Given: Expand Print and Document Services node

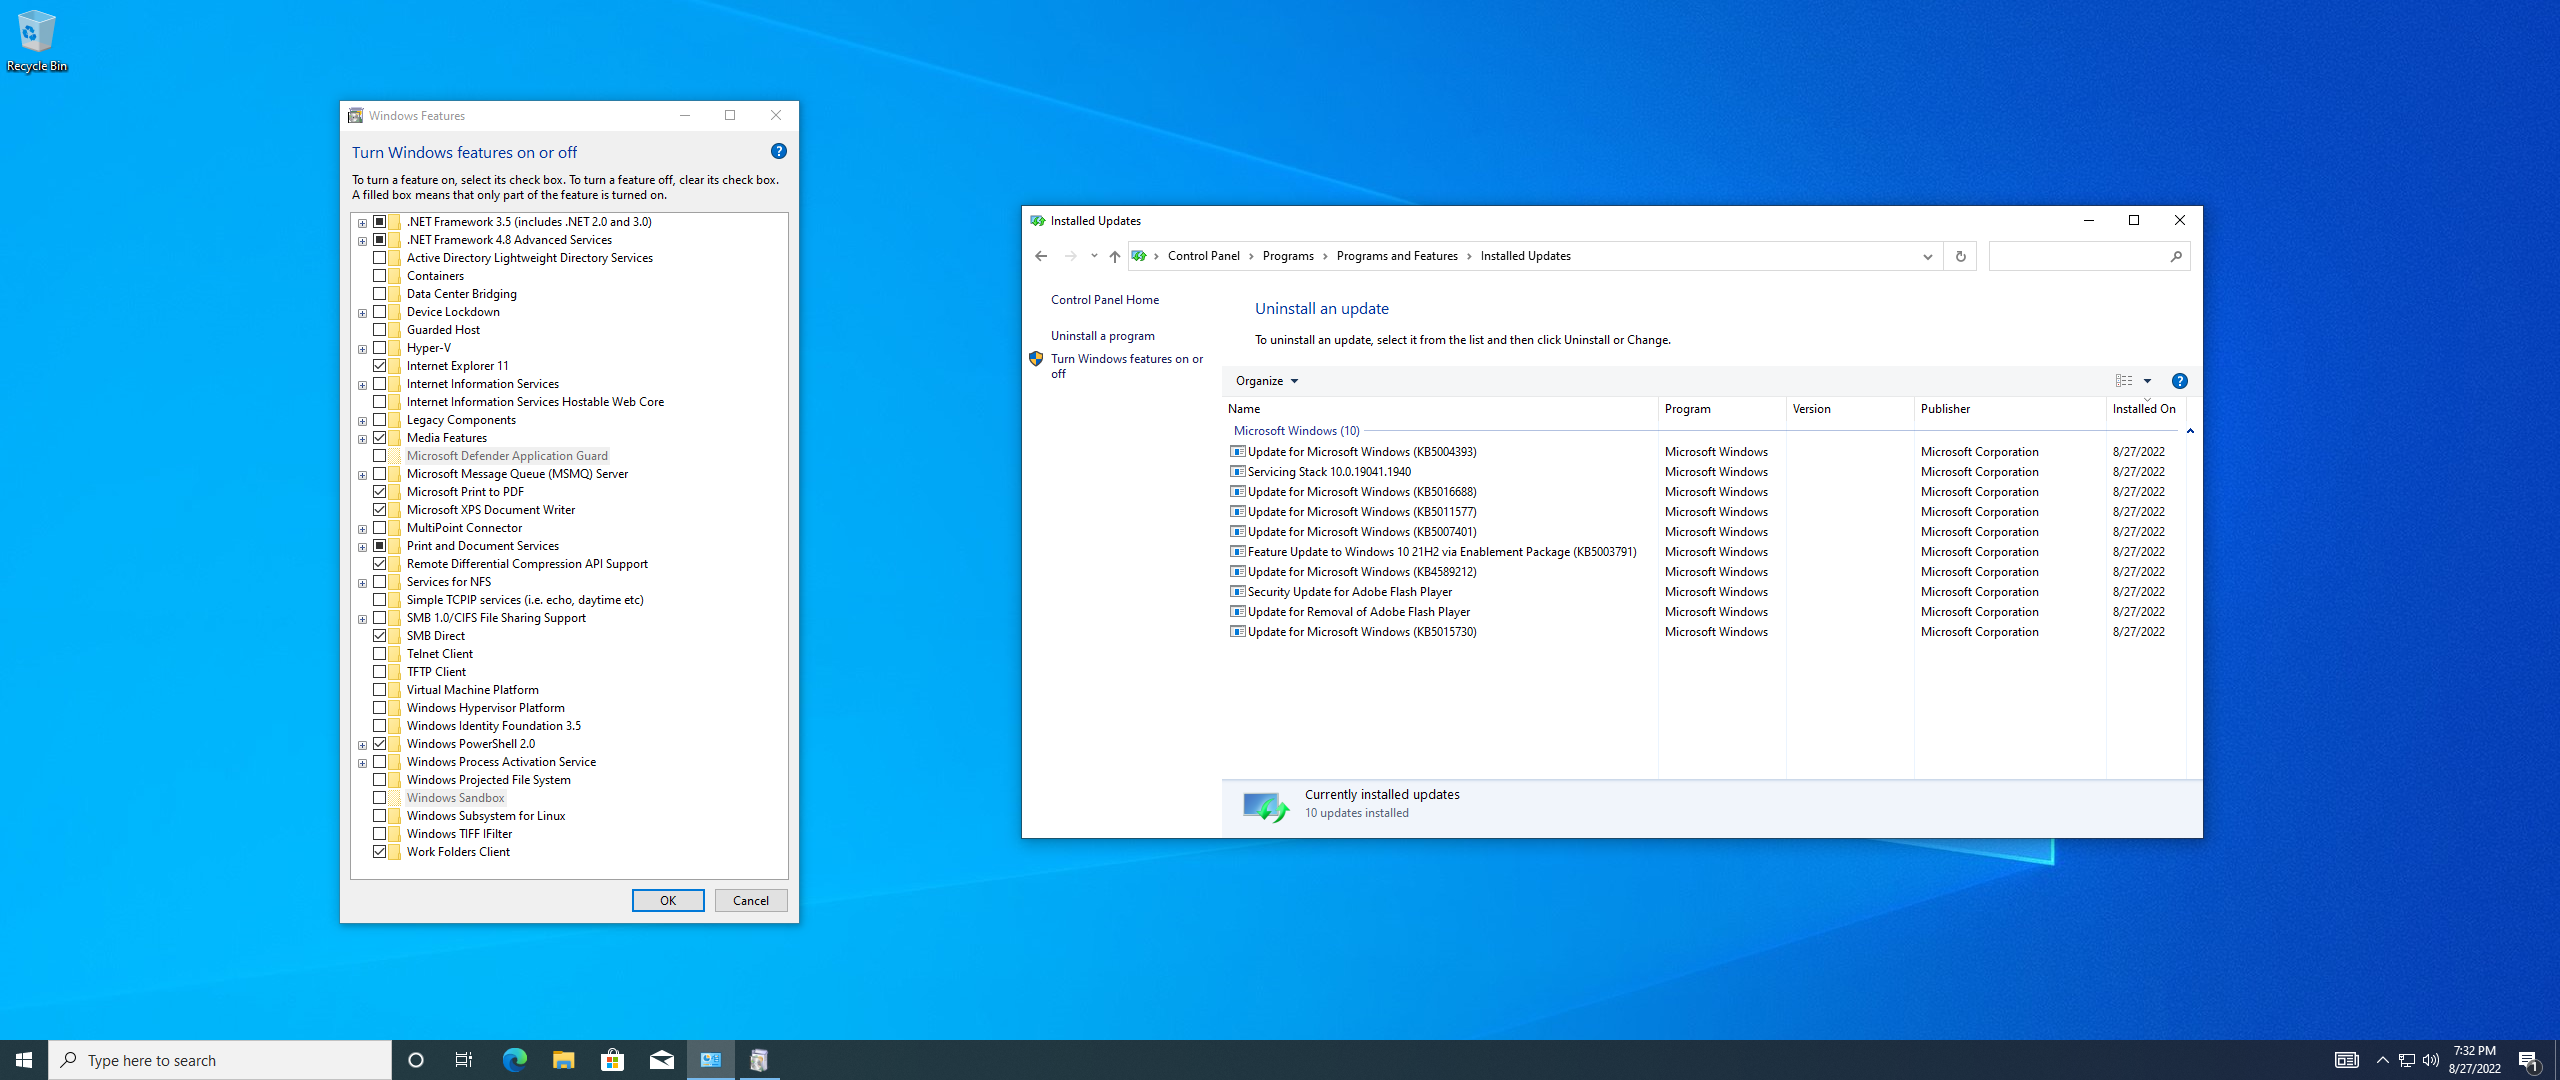Looking at the screenshot, I should (x=363, y=547).
